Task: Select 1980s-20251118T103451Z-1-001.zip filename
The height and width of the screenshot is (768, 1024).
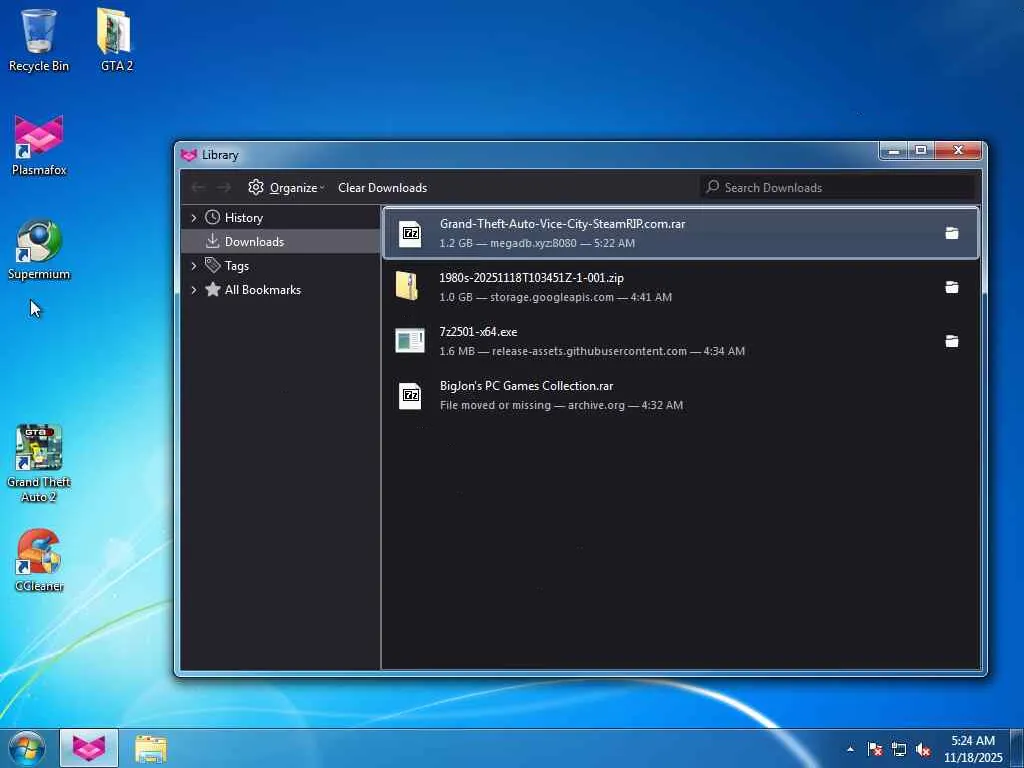Action: (x=532, y=278)
